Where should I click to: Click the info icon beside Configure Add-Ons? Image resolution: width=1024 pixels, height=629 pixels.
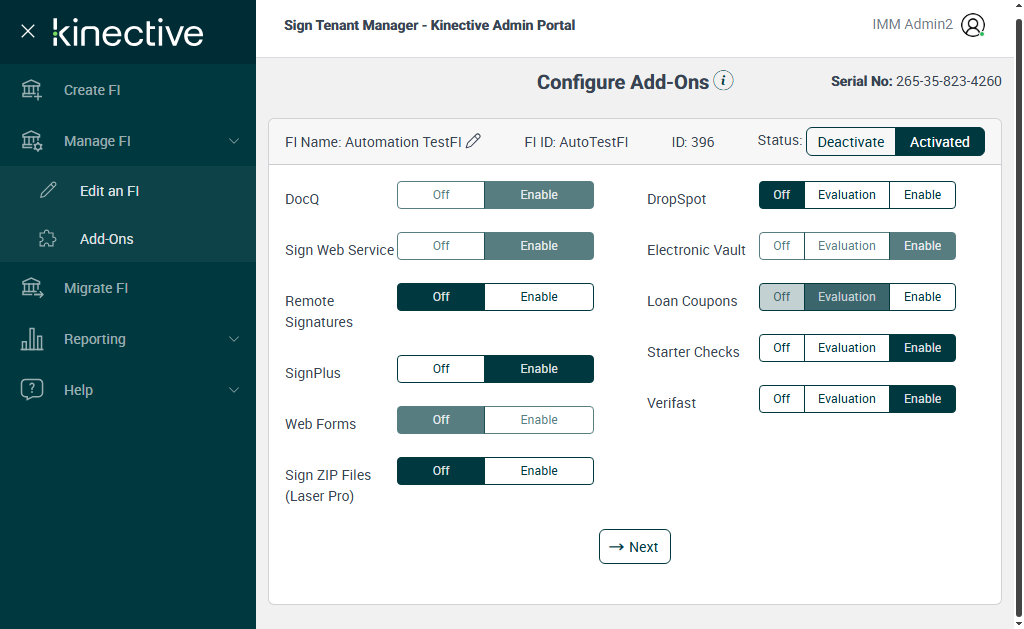(723, 80)
